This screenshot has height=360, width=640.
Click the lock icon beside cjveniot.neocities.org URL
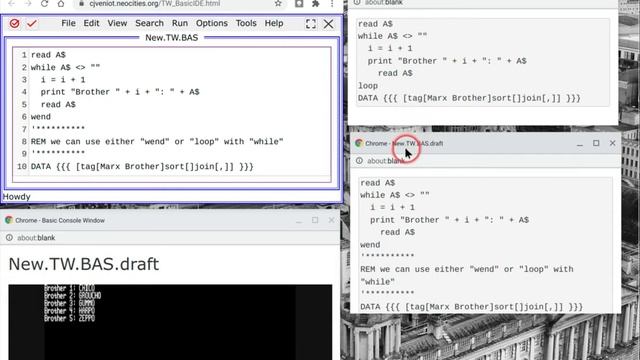(82, 3)
